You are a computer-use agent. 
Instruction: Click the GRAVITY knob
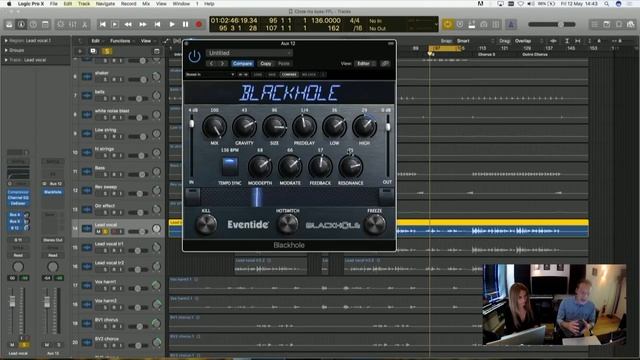coord(244,127)
